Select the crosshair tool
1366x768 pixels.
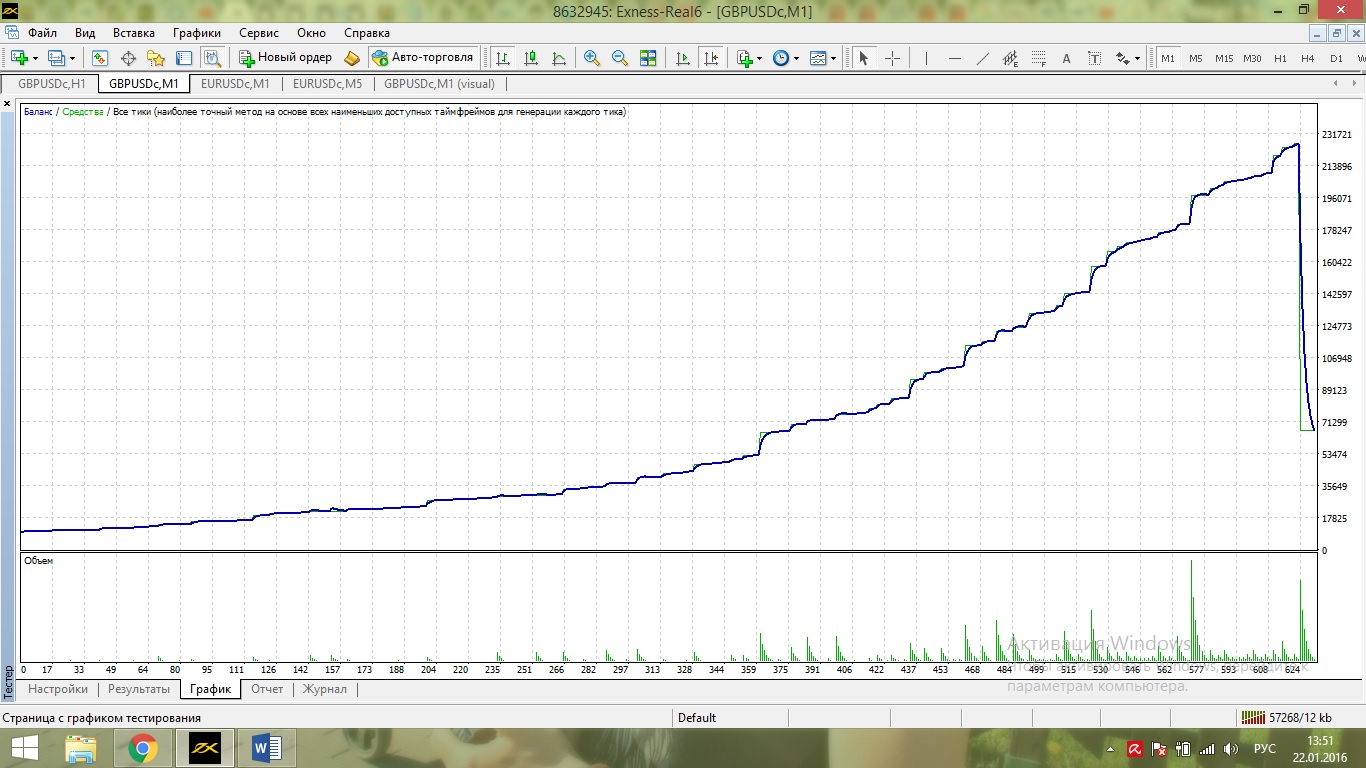(892, 58)
